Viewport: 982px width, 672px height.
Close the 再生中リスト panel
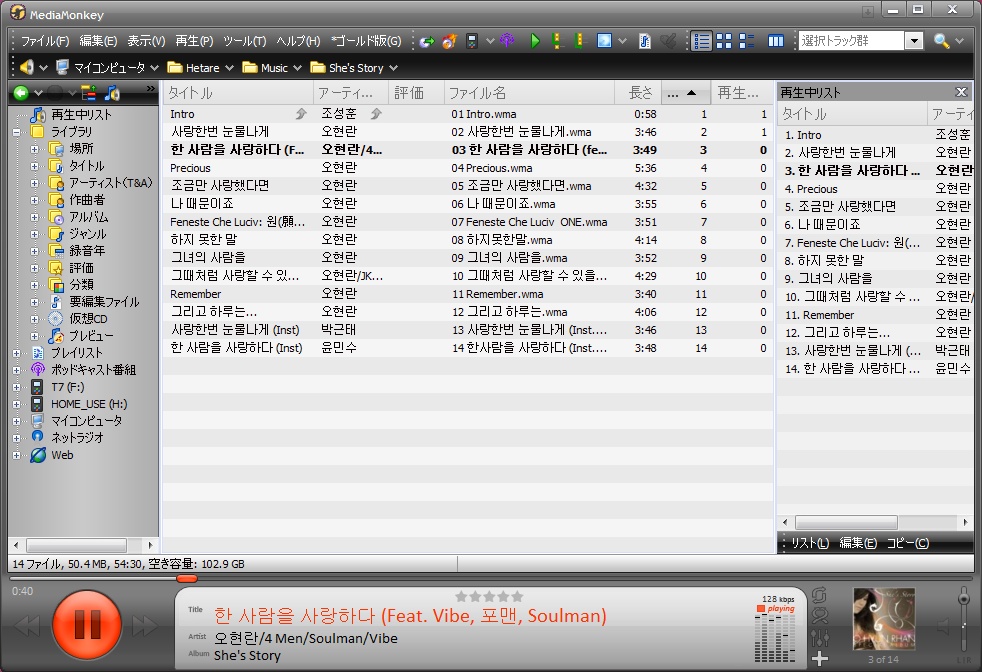click(x=961, y=93)
